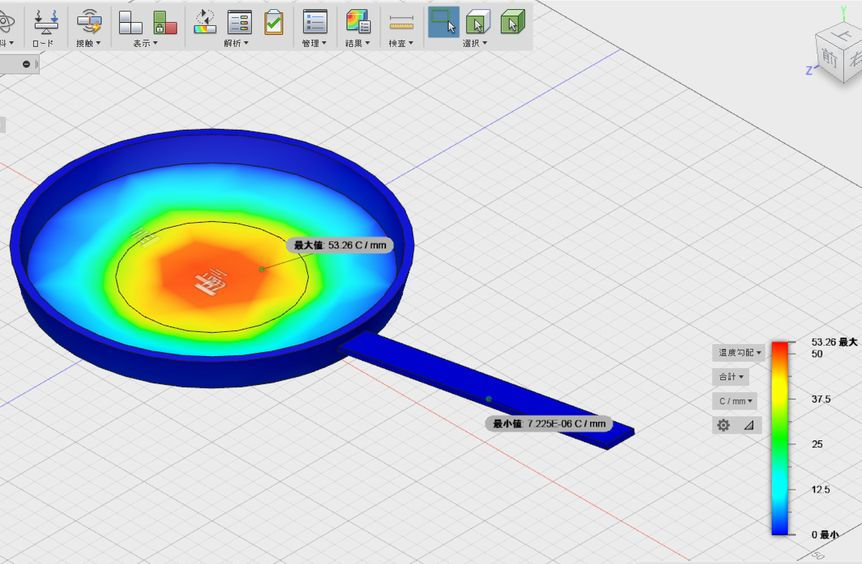This screenshot has width=862, height=564.
Task: Expand the C / mm units dropdown
Action: click(x=735, y=401)
